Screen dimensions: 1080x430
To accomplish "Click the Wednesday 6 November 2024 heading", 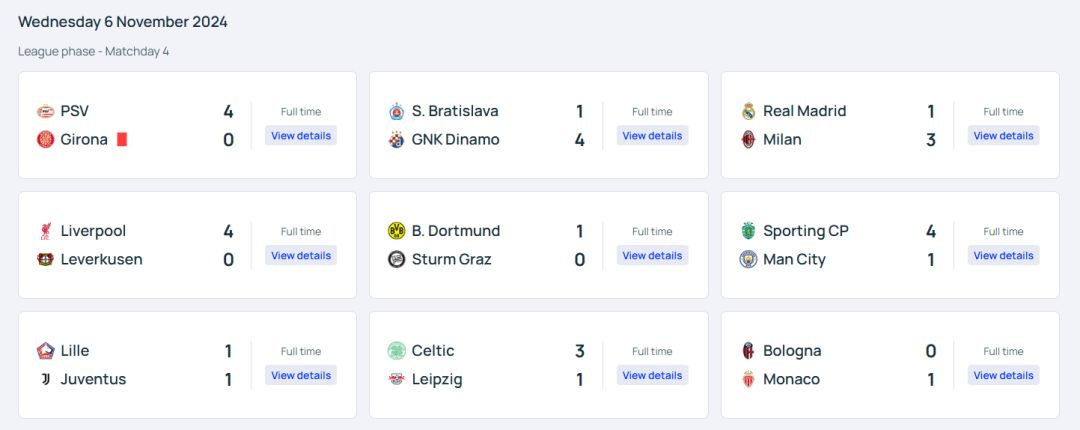I will [x=123, y=22].
